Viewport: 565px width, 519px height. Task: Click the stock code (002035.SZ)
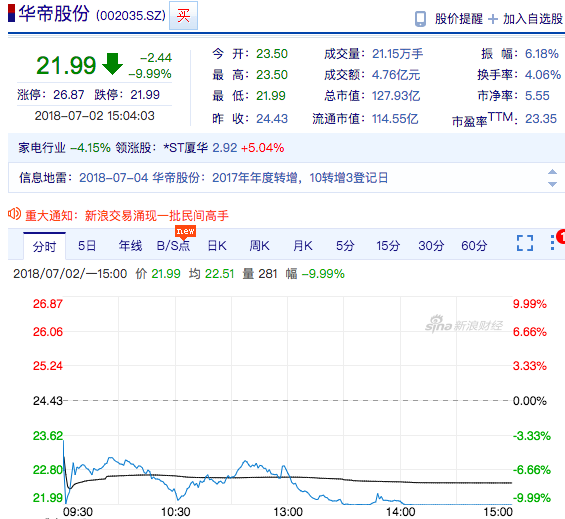[x=131, y=15]
